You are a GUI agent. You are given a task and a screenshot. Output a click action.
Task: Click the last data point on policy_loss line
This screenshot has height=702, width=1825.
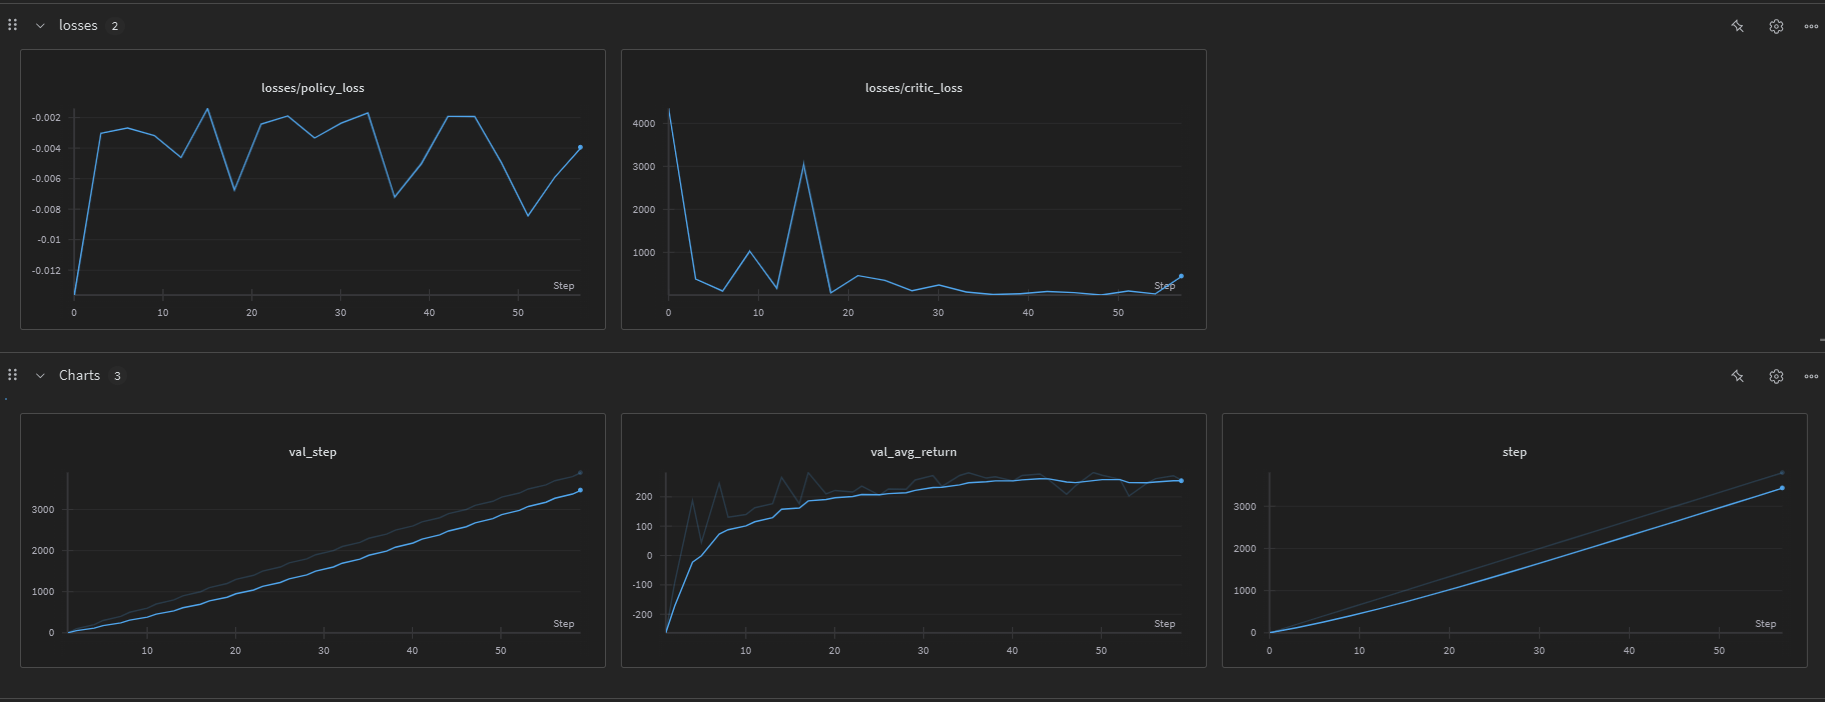(580, 147)
